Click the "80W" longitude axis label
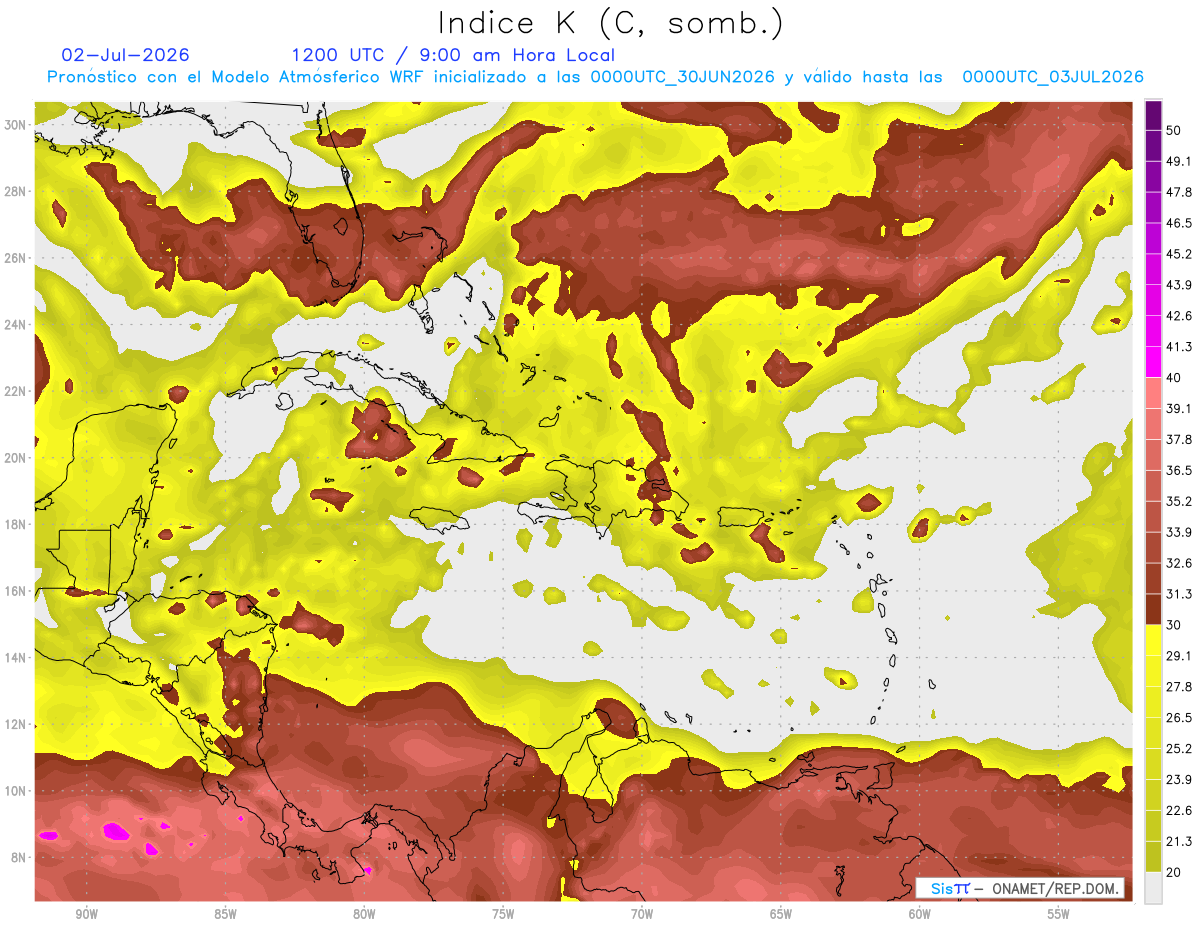The height and width of the screenshot is (927, 1200). (x=364, y=915)
